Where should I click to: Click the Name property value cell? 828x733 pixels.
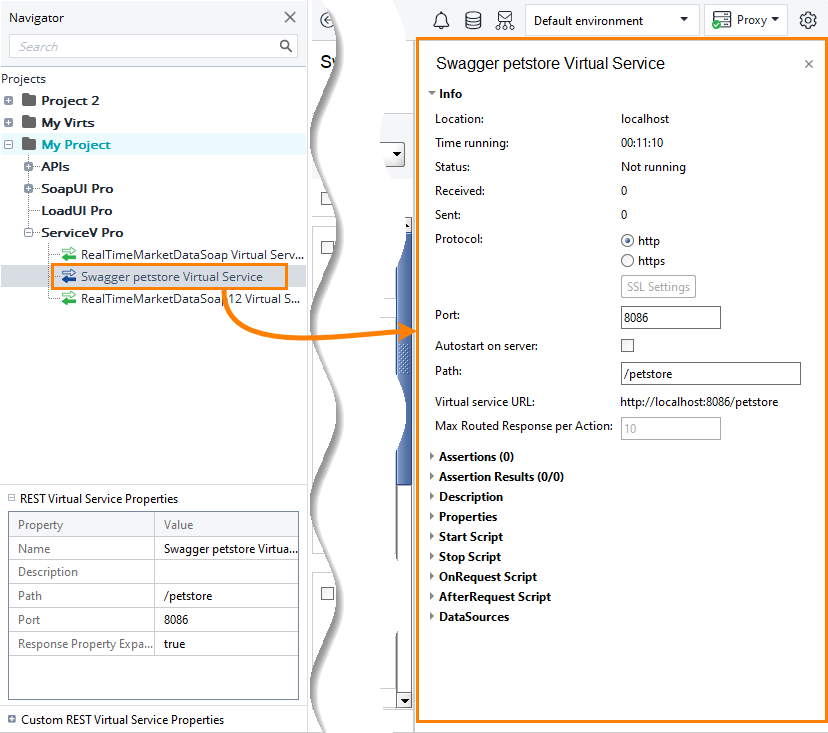tap(227, 549)
